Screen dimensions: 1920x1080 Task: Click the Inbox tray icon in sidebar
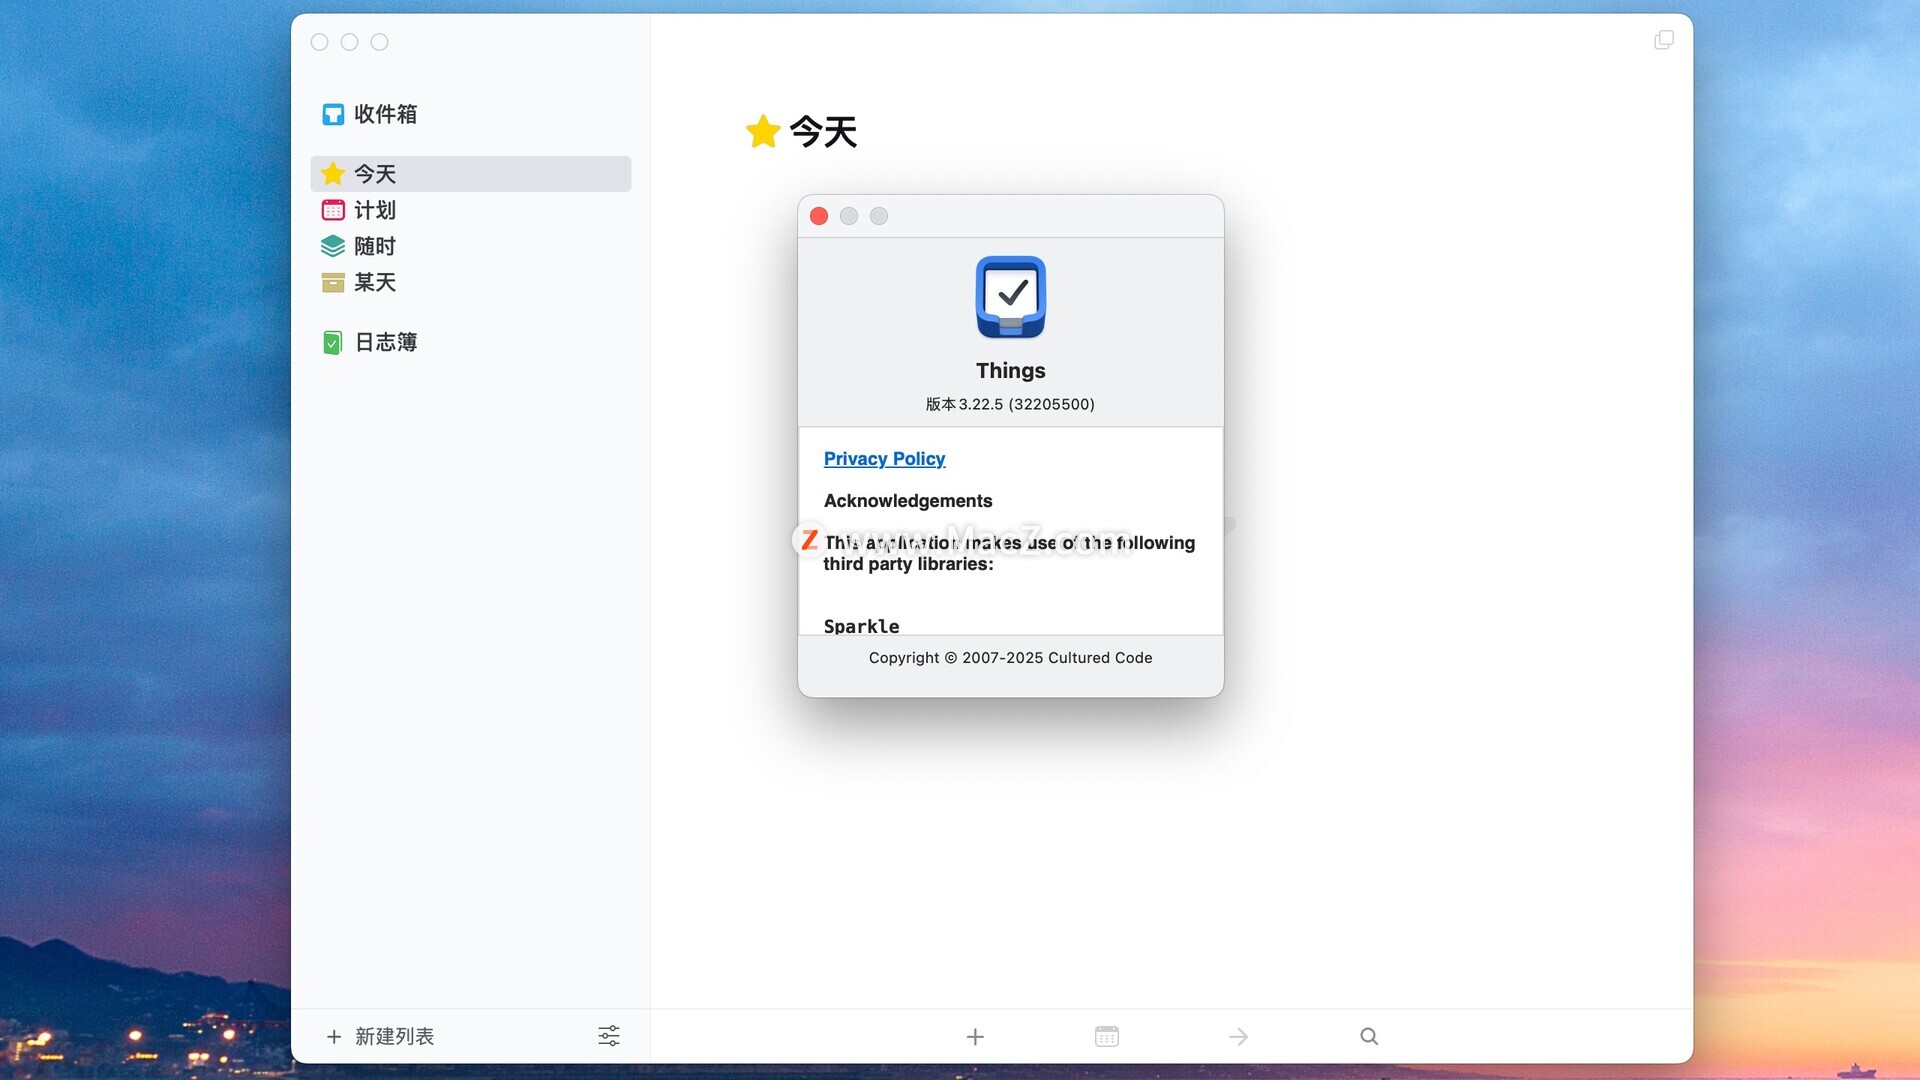point(333,114)
